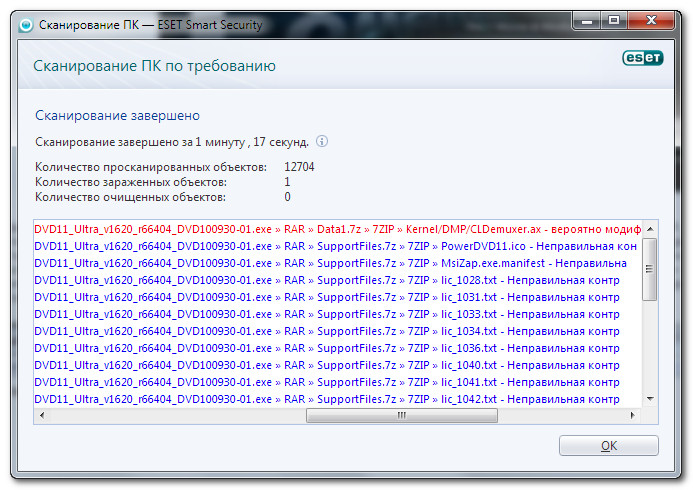The height and width of the screenshot is (490, 693).
Task: Select the PowerDVD11.ico log row
Action: tap(338, 246)
